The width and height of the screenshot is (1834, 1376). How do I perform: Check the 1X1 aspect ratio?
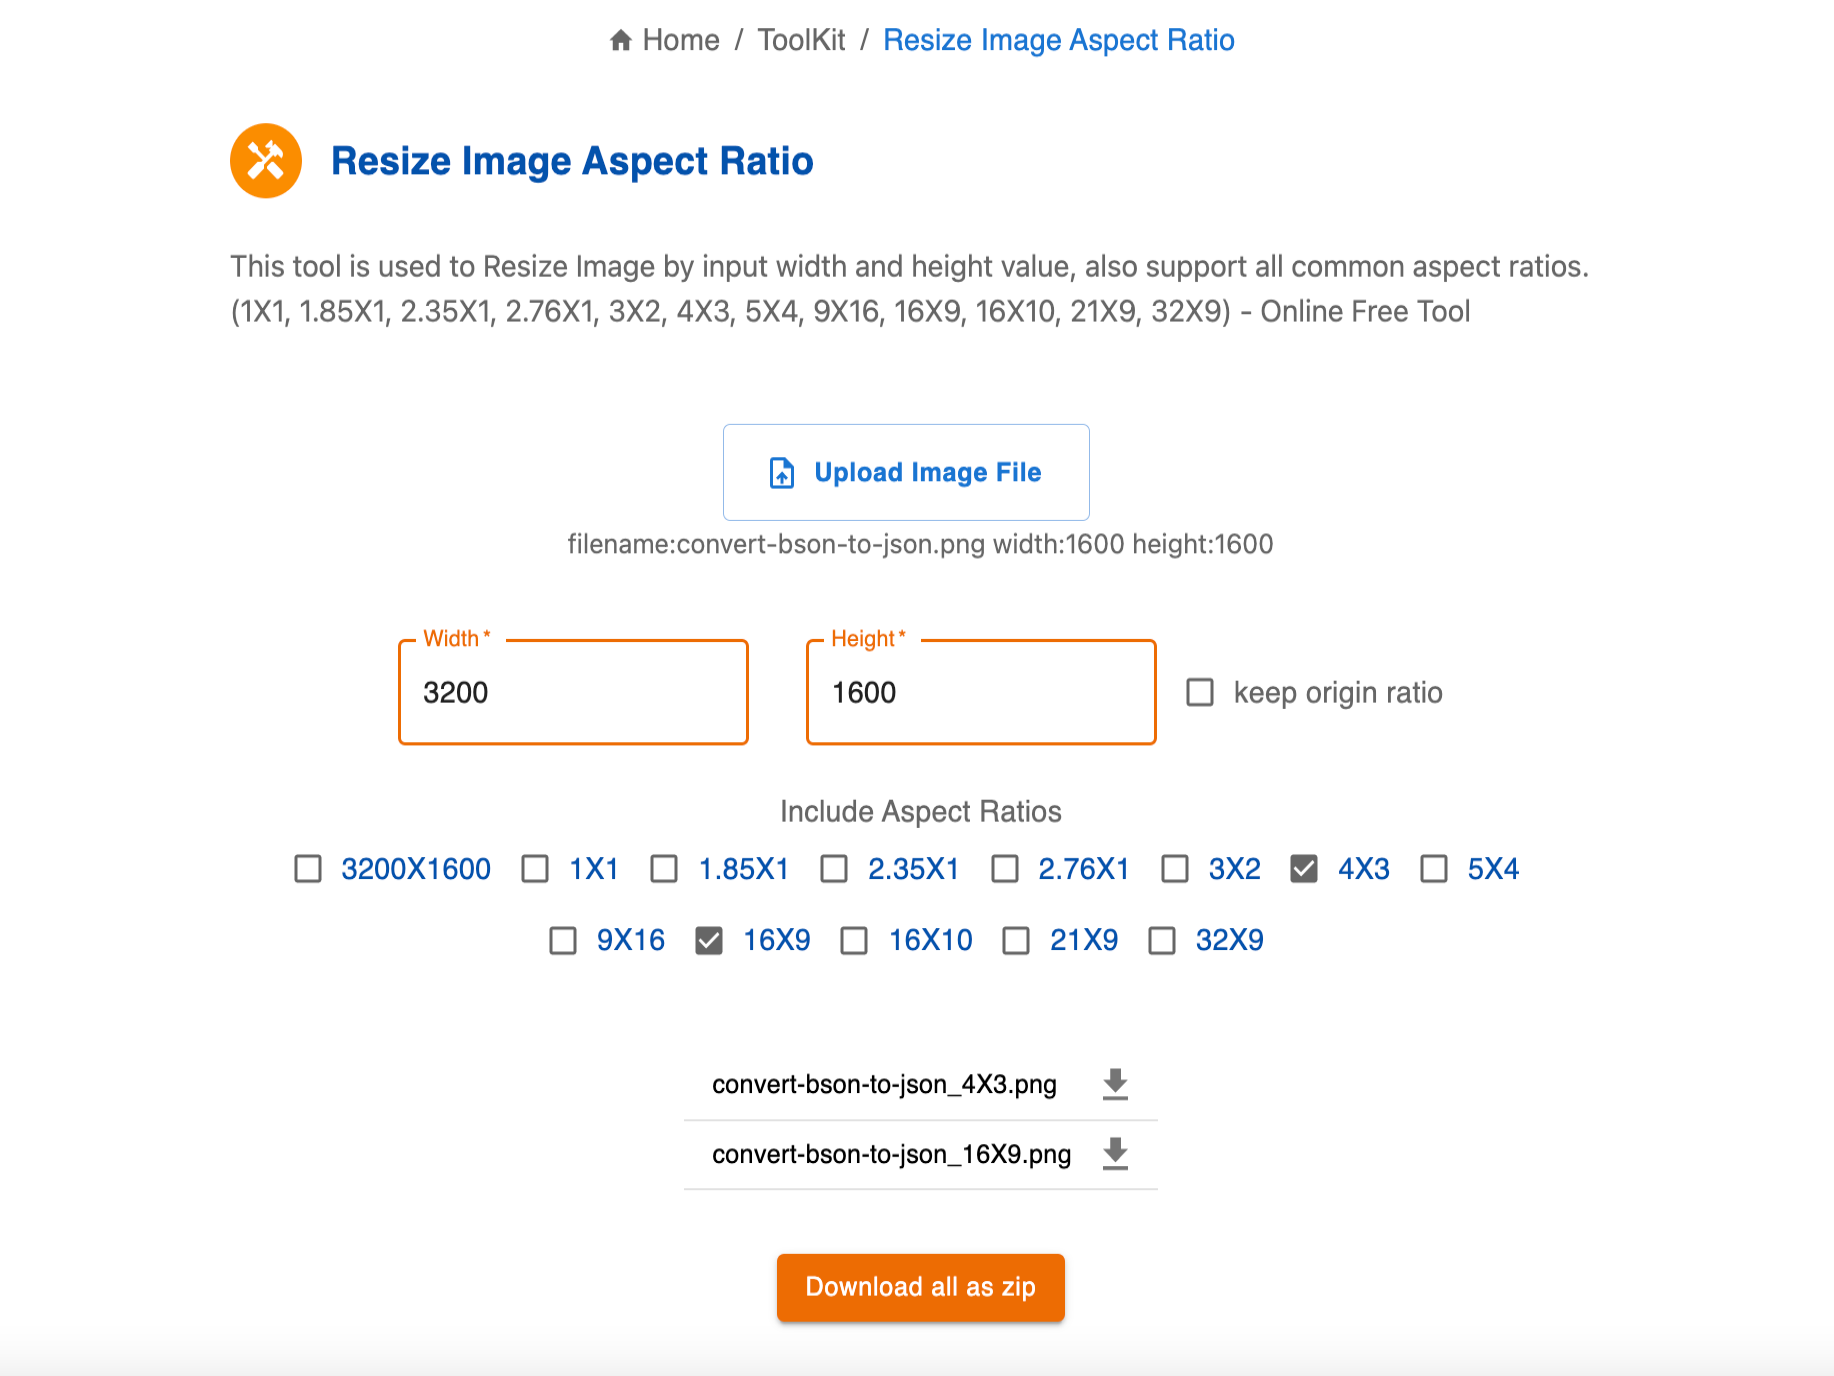pyautogui.click(x=535, y=869)
